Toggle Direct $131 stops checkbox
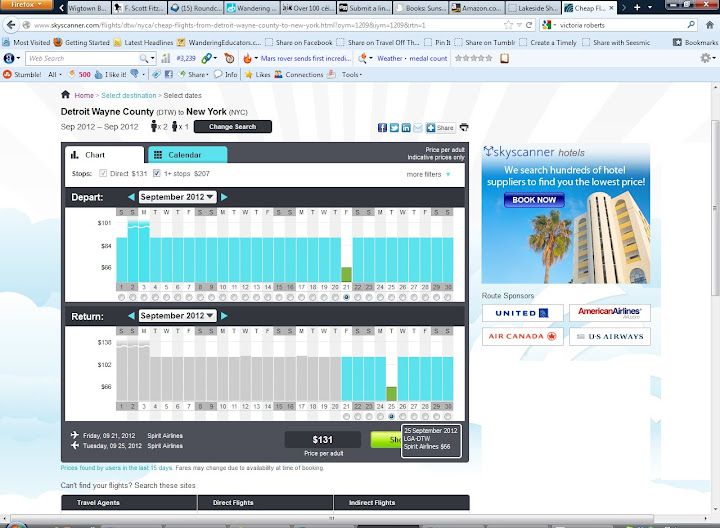 point(103,173)
